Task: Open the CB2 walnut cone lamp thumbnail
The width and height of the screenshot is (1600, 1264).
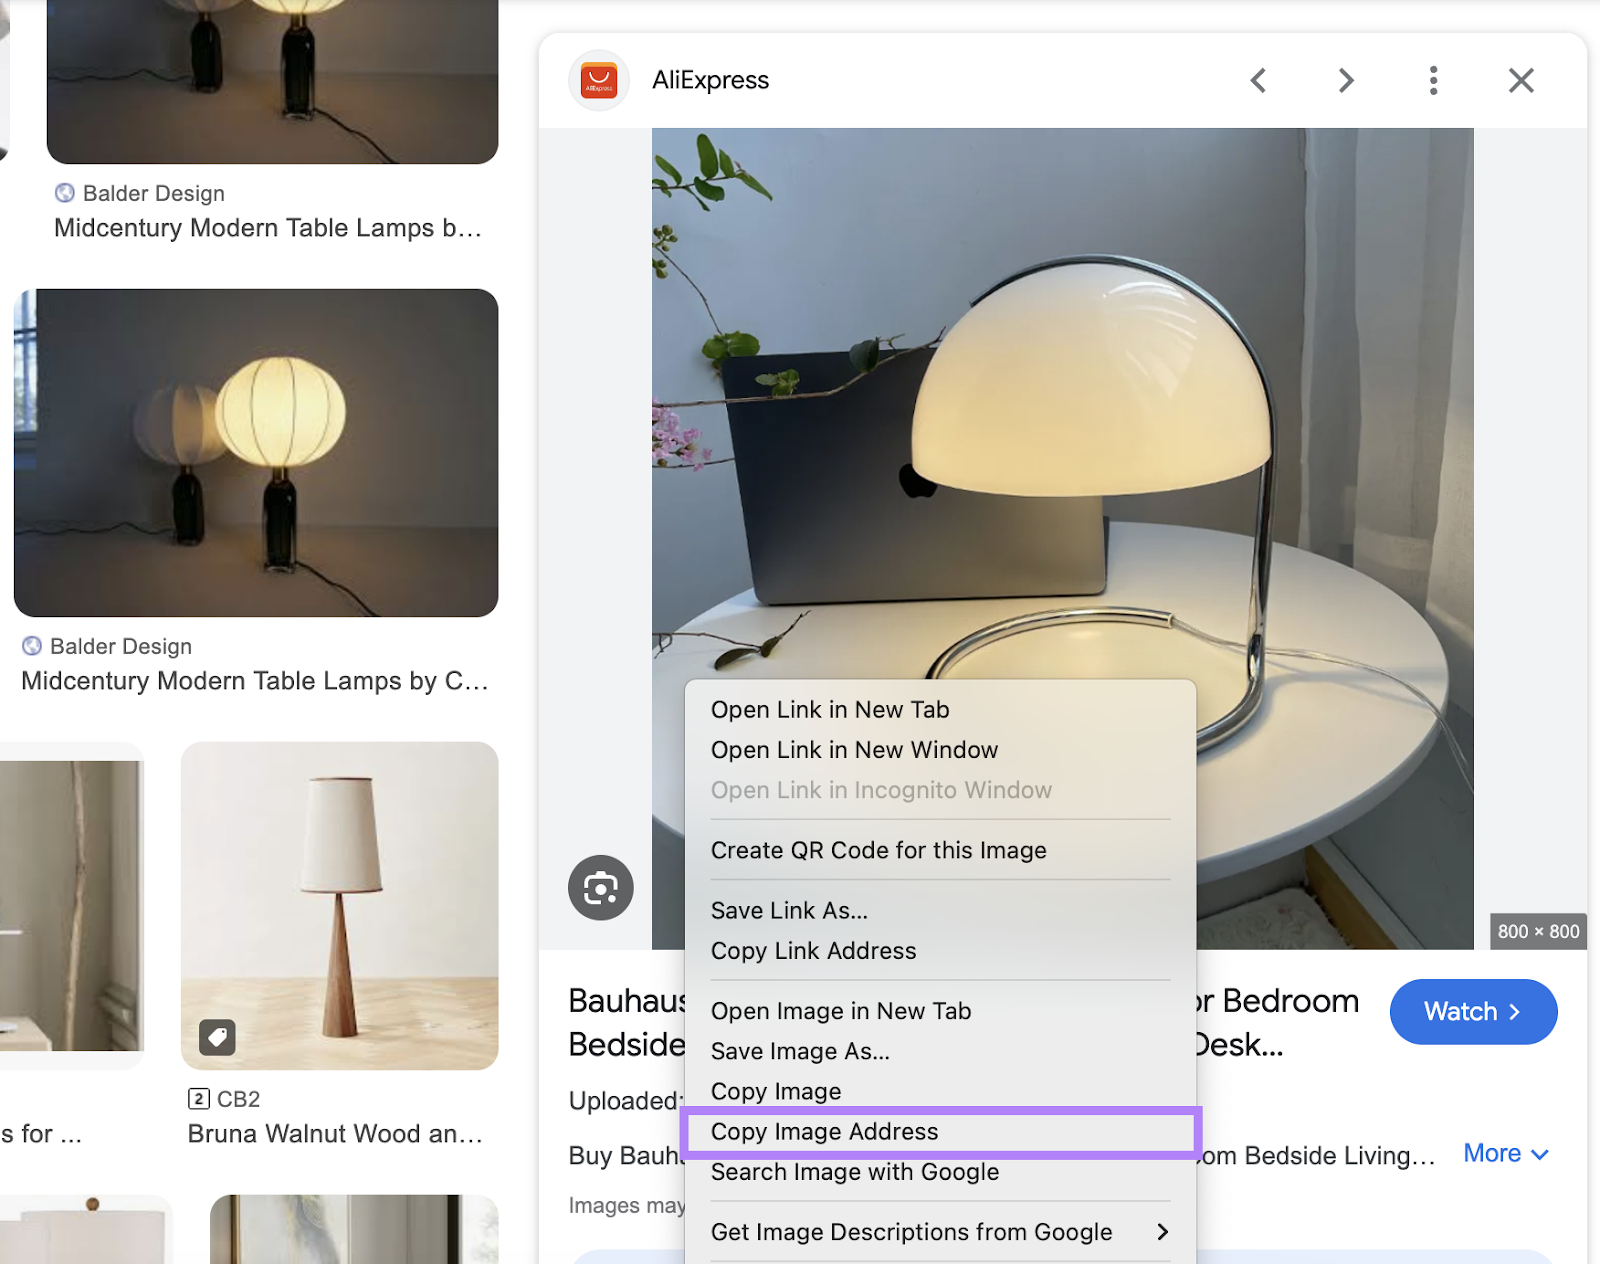Action: tap(340, 906)
